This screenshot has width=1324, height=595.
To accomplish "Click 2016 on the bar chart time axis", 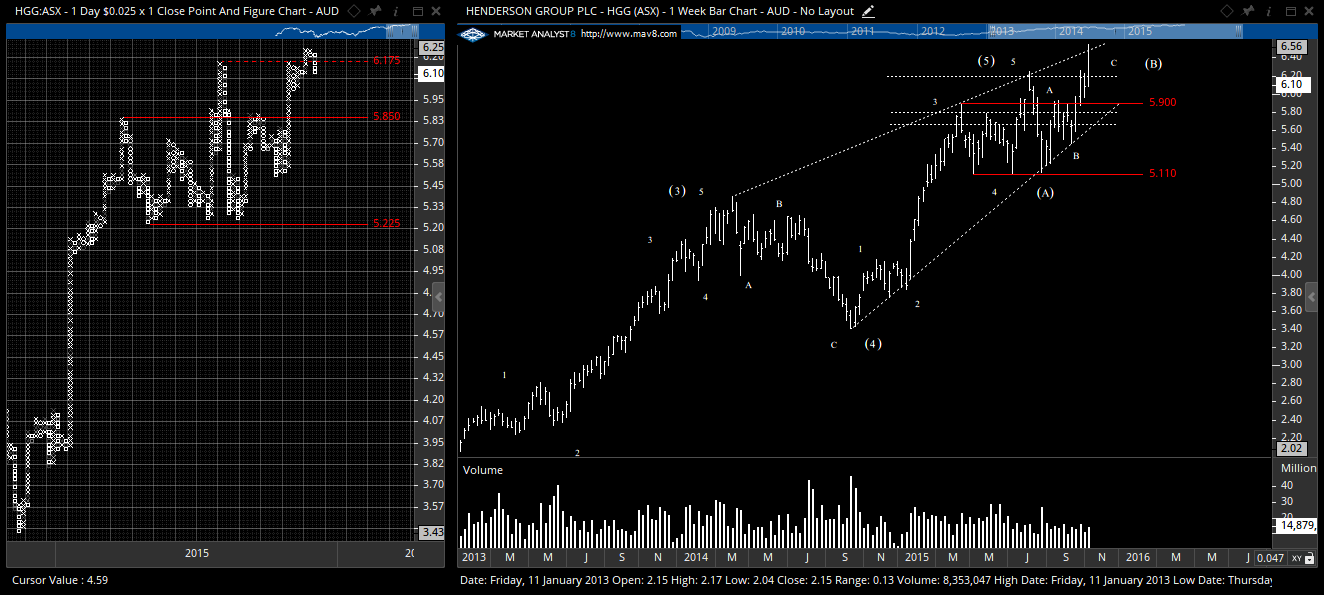I will 1138,556.
